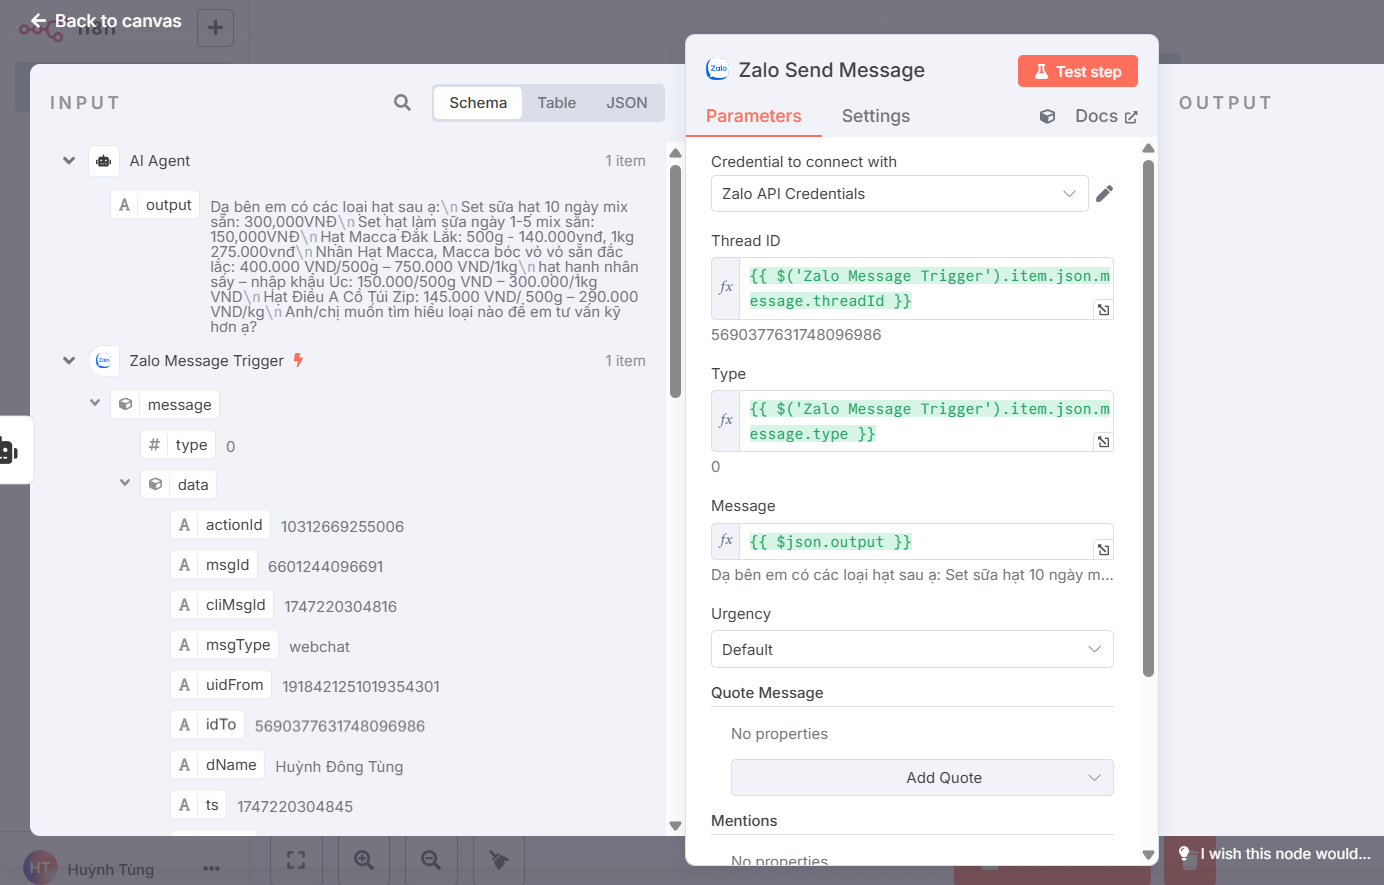This screenshot has height=885, width=1384.
Task: Zoom in on the canvas
Action: [x=364, y=860]
